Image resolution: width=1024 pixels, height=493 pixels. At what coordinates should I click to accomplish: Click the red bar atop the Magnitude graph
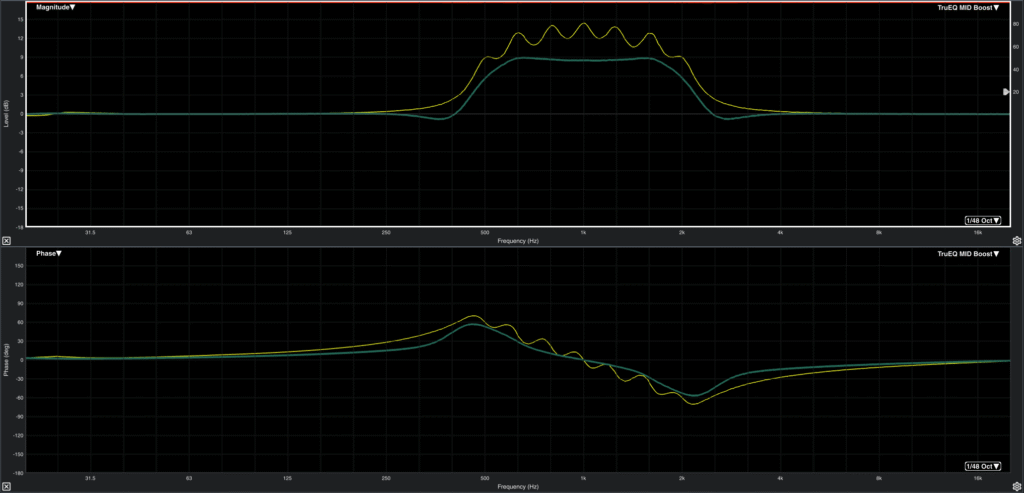coord(520,2)
